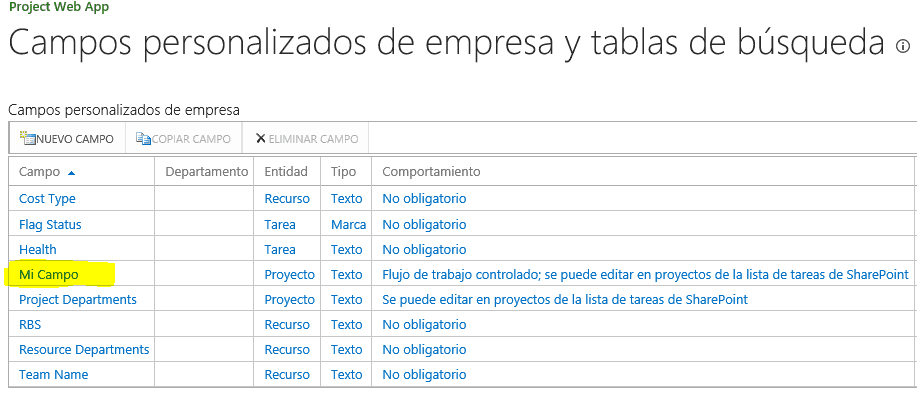Sort by the Departamento column header

pos(207,172)
